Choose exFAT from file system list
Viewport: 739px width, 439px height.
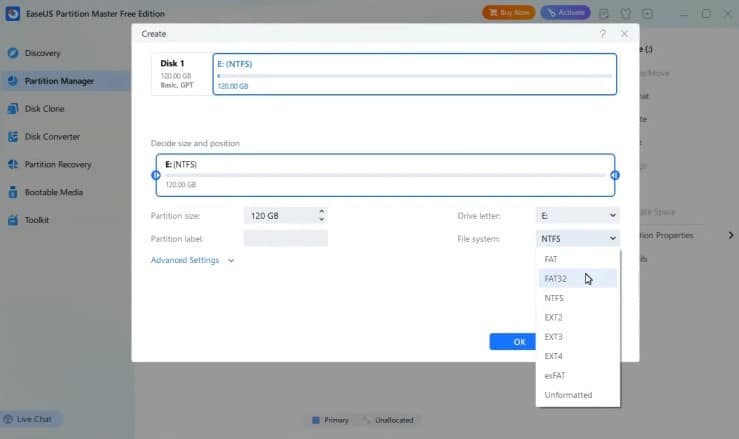pyautogui.click(x=578, y=375)
